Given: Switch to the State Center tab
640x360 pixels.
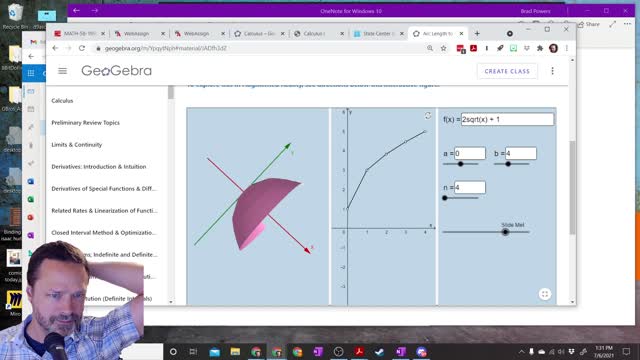Looking at the screenshot, I should pyautogui.click(x=378, y=33).
